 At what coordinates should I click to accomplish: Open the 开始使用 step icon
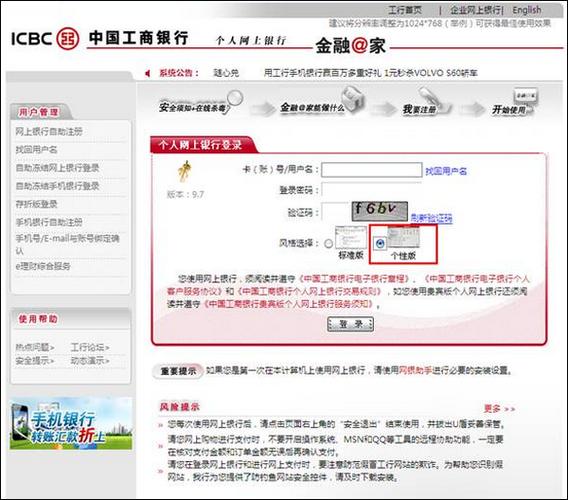(515, 102)
